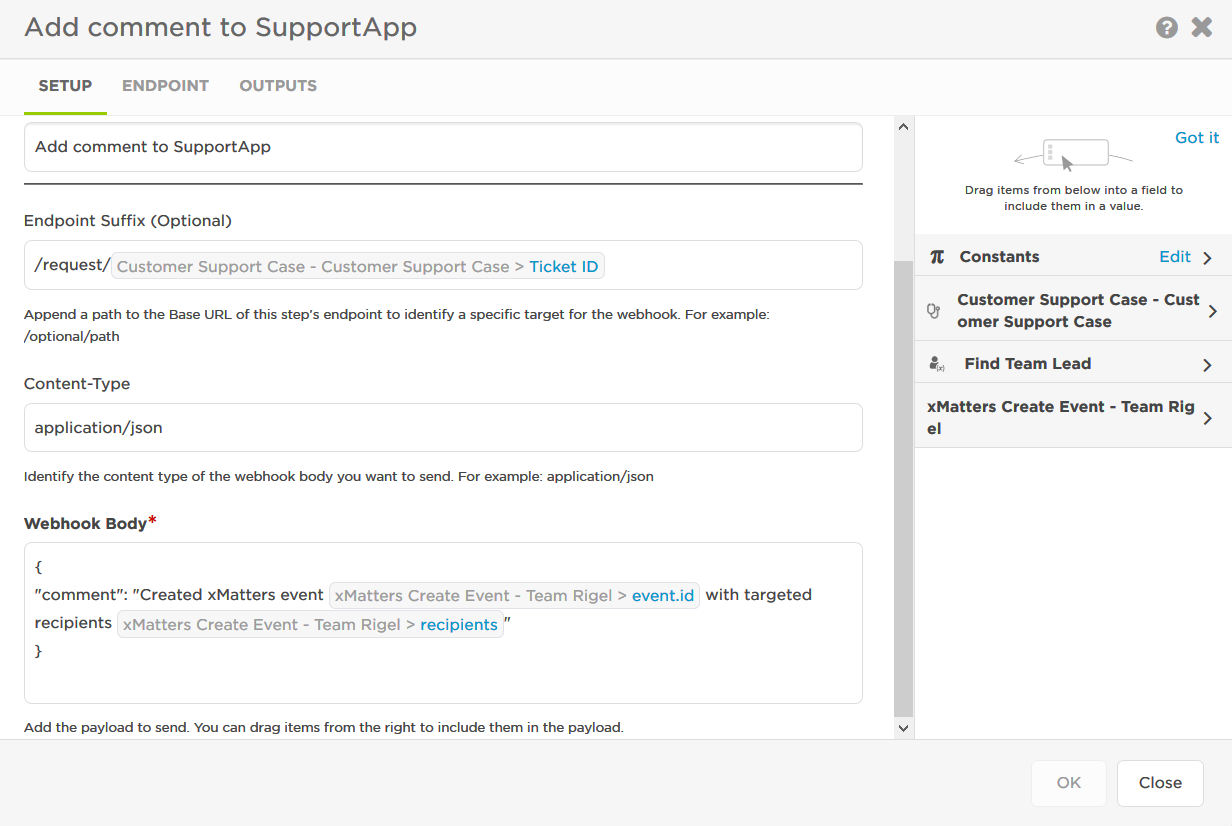Select the SETUP tab
1232x826 pixels.
point(65,86)
